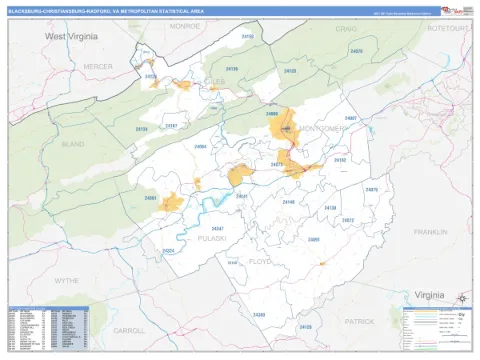Click the BLAND county label
Screen dimensions: 480x360
click(x=73, y=144)
